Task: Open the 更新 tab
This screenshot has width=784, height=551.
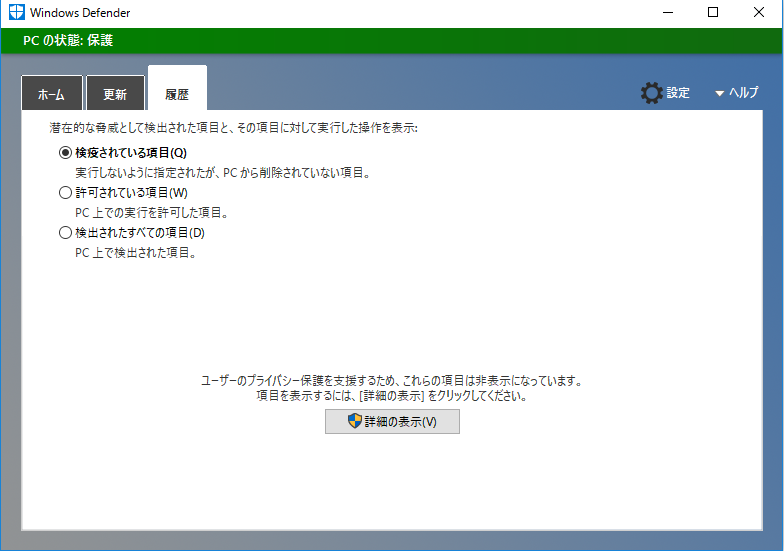Action: pos(115,95)
